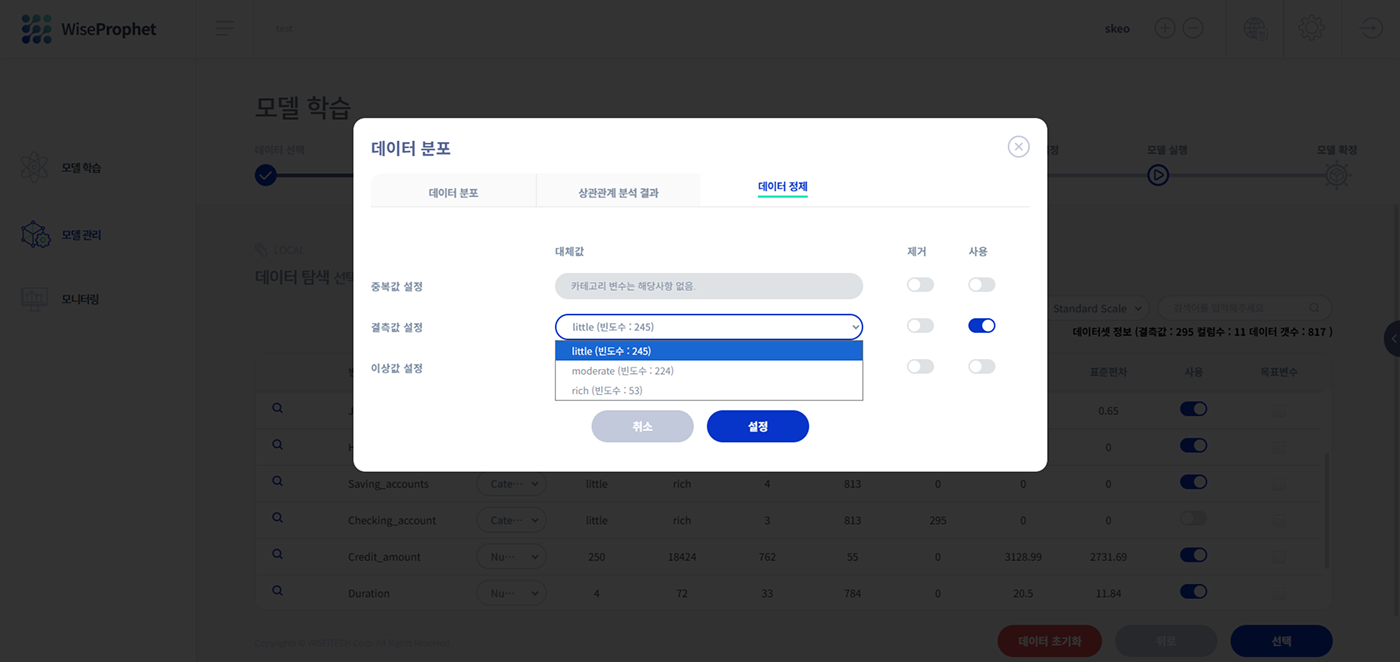Open the globe language icon
Viewport: 1400px width, 662px height.
click(1255, 29)
